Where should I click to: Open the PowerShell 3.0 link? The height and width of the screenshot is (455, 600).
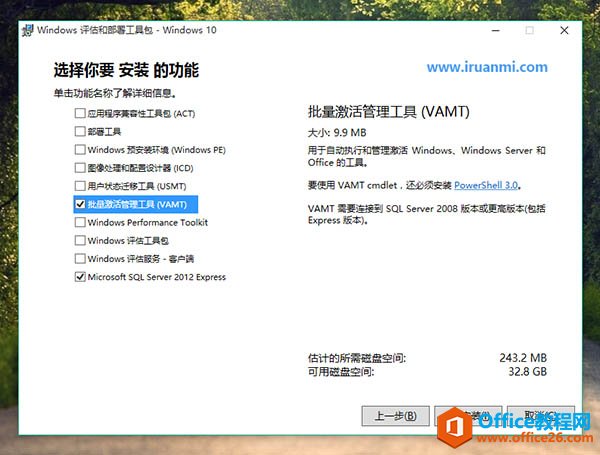point(486,185)
